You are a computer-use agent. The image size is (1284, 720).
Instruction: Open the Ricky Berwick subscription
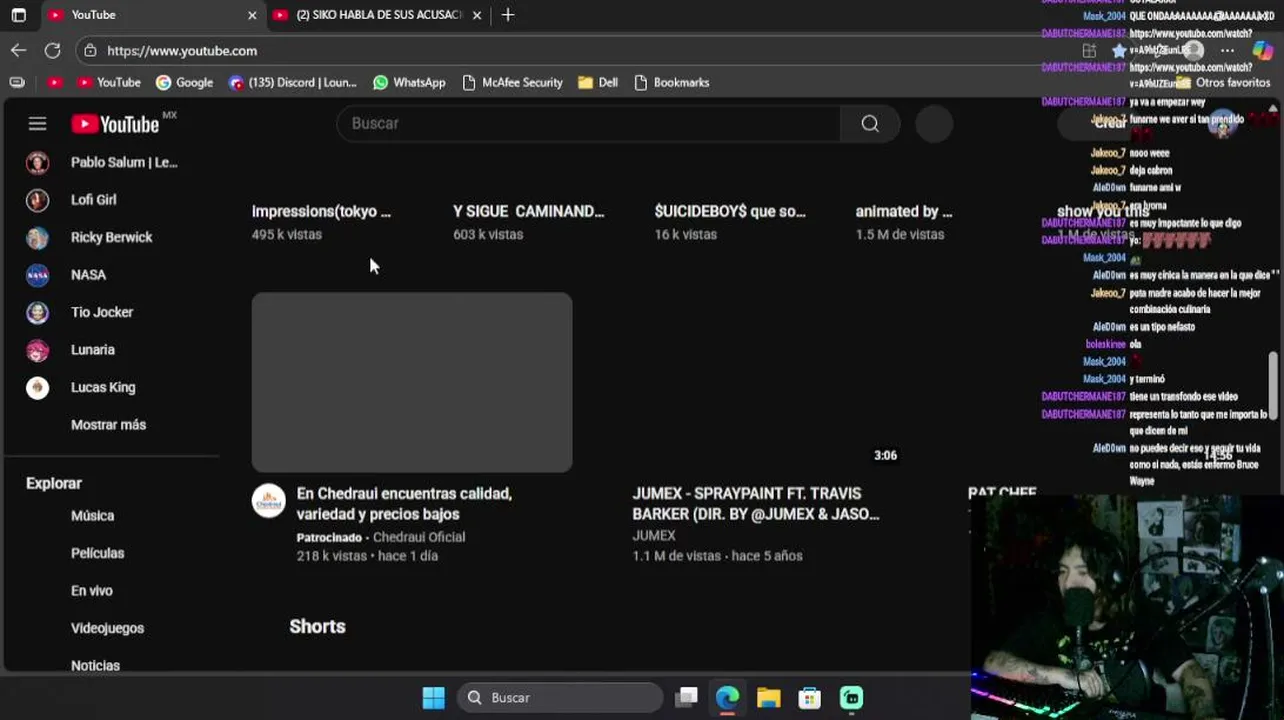pyautogui.click(x=112, y=237)
